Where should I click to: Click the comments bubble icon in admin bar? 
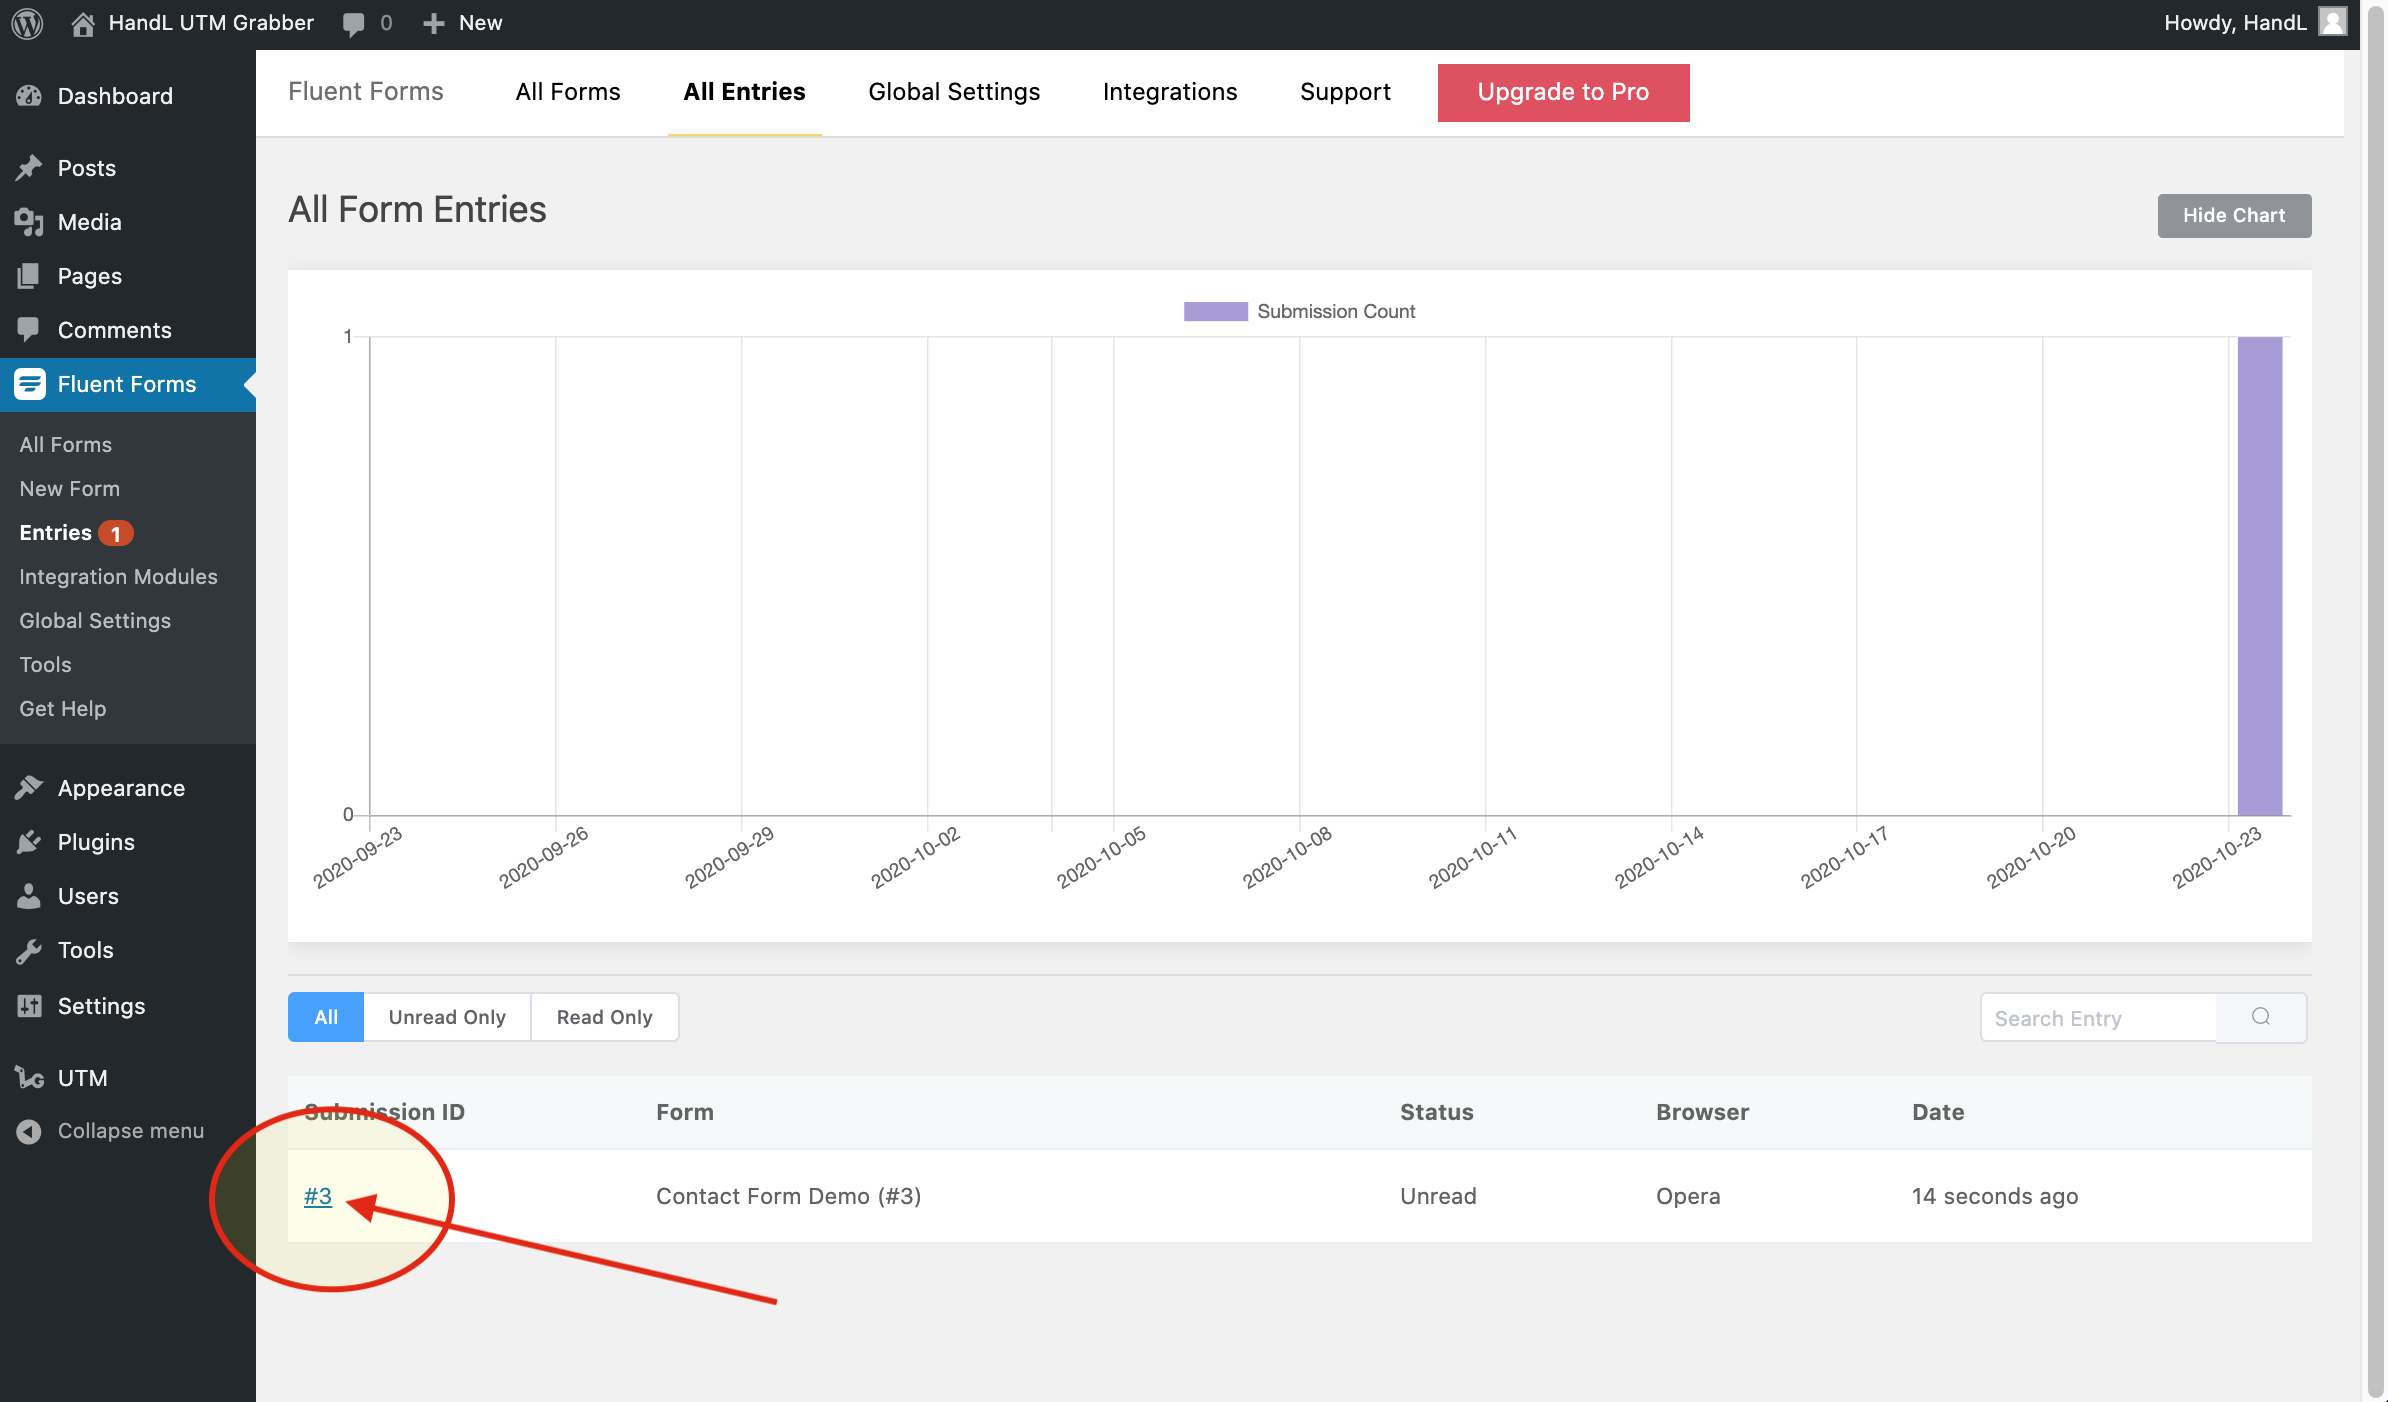353,23
